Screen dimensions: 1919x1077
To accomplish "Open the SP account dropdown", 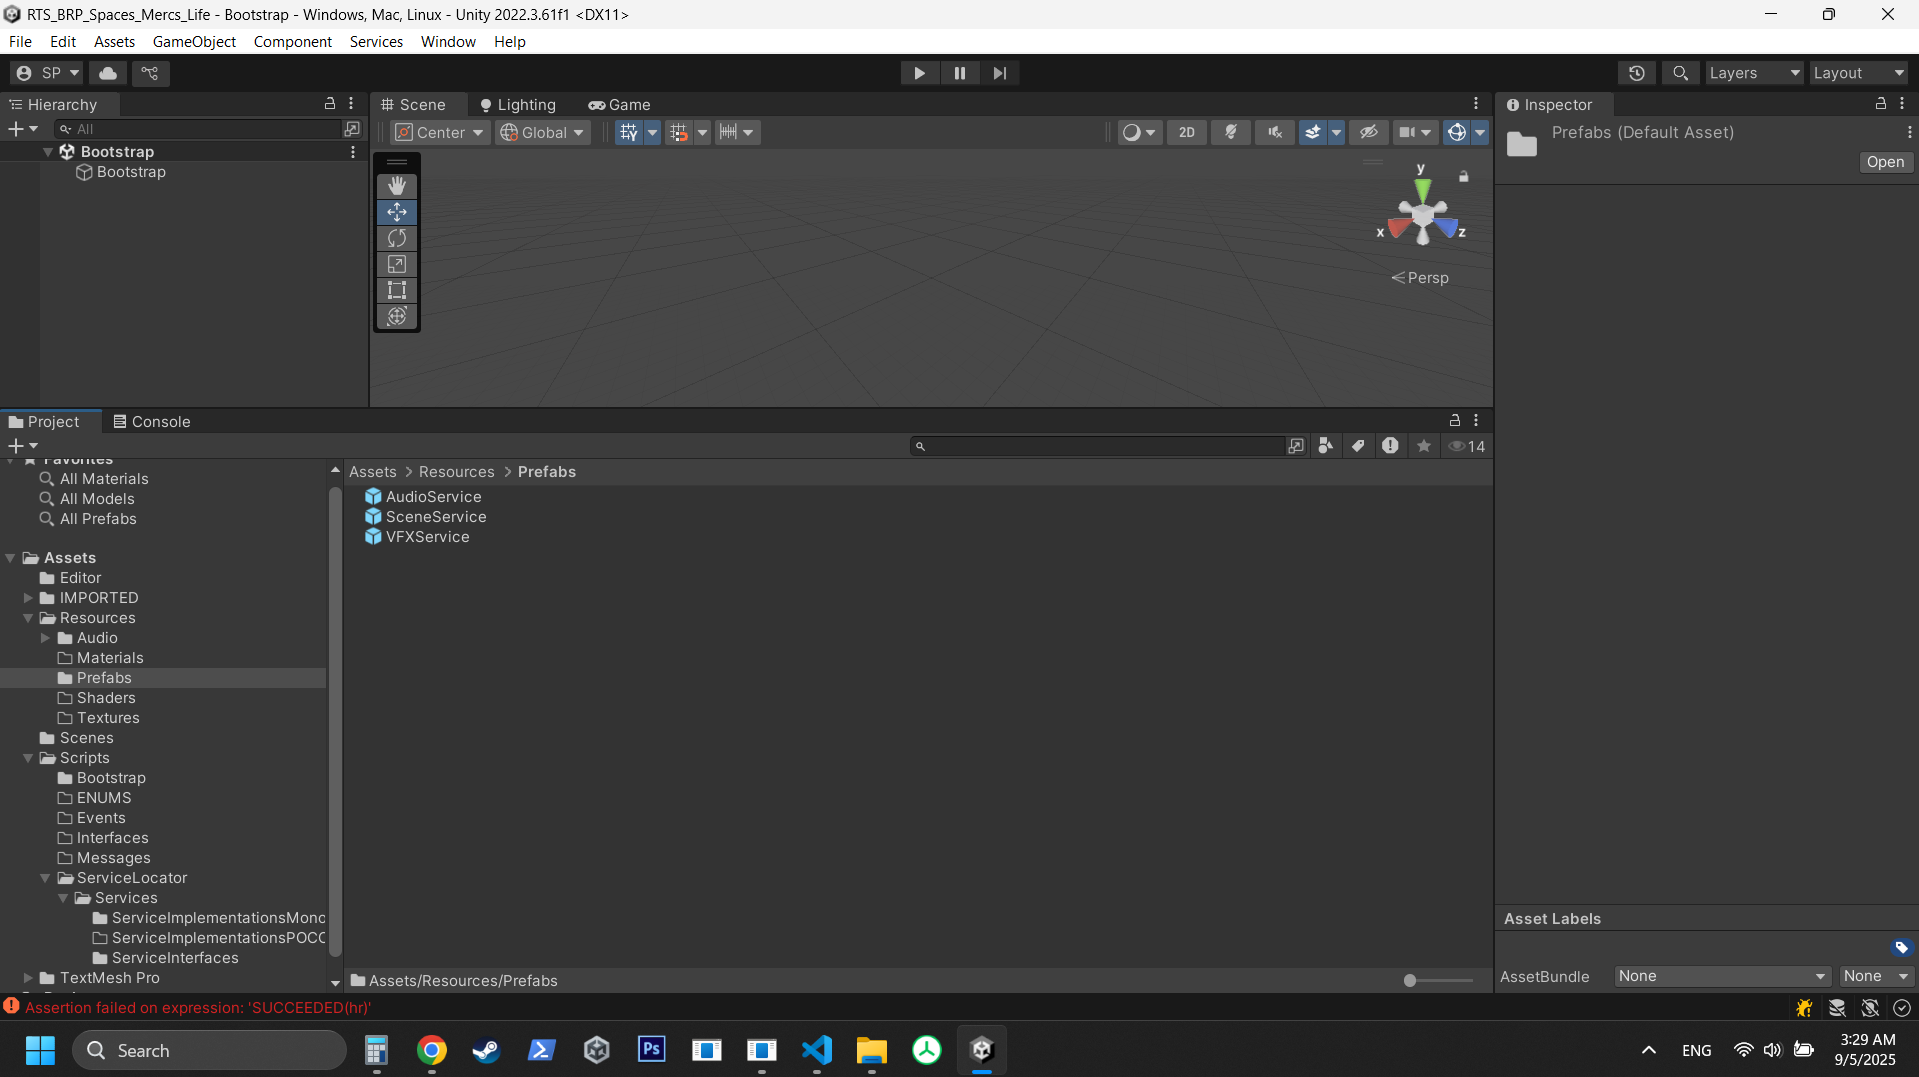I will (x=47, y=73).
